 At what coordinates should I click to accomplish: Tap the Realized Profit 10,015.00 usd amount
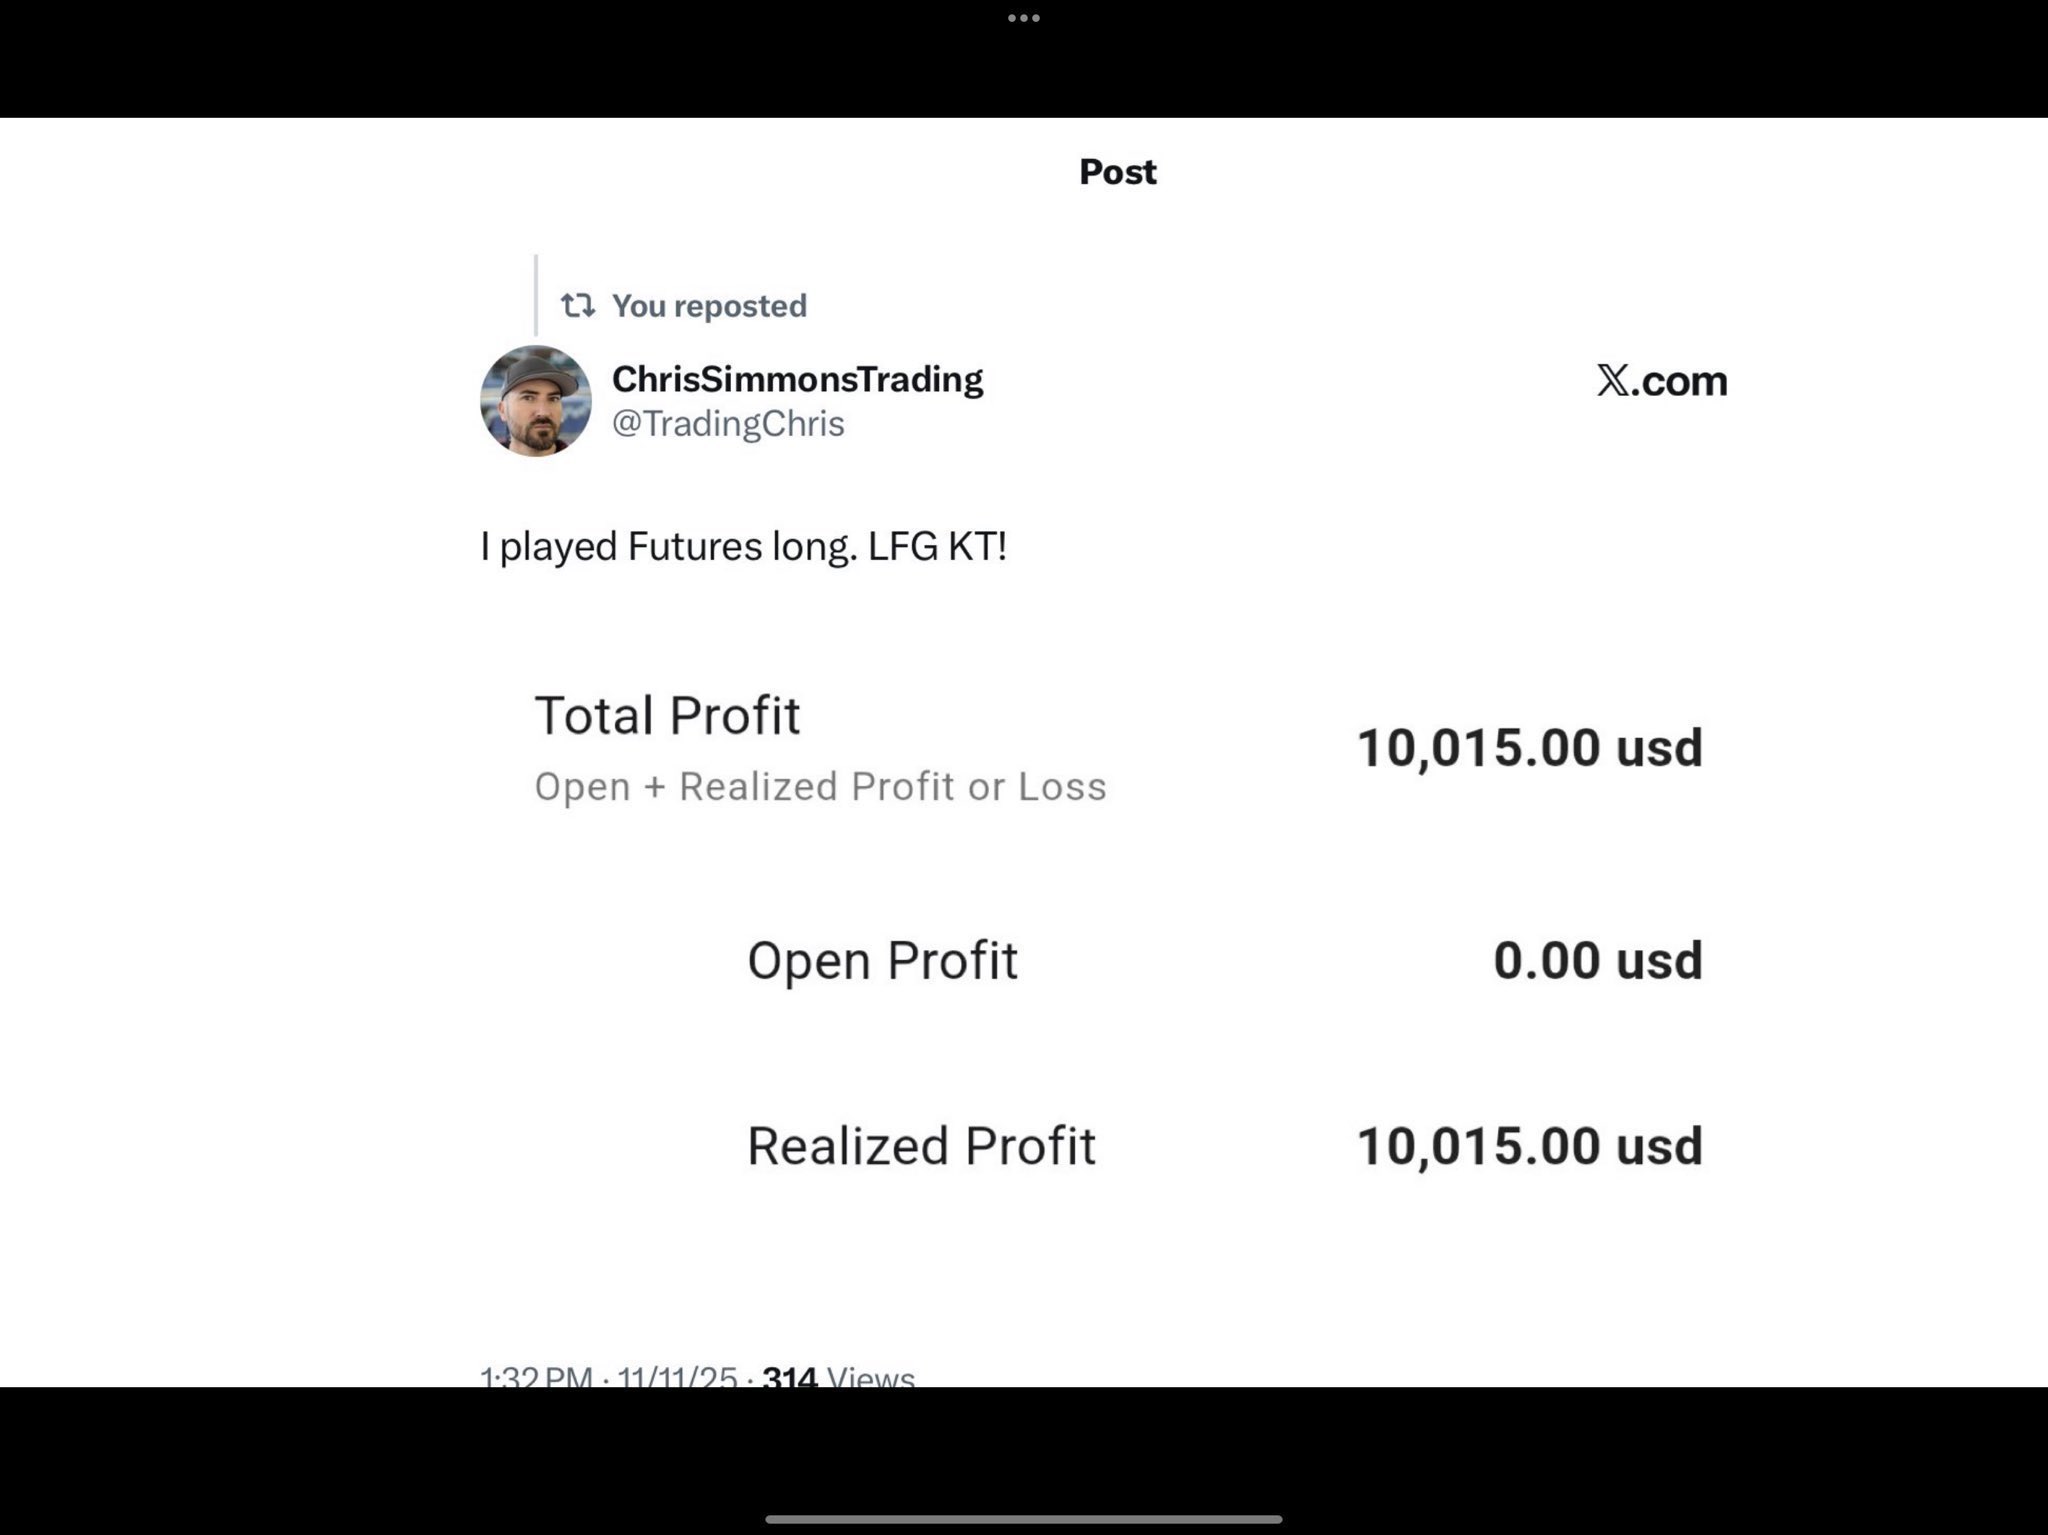tap(1529, 1146)
